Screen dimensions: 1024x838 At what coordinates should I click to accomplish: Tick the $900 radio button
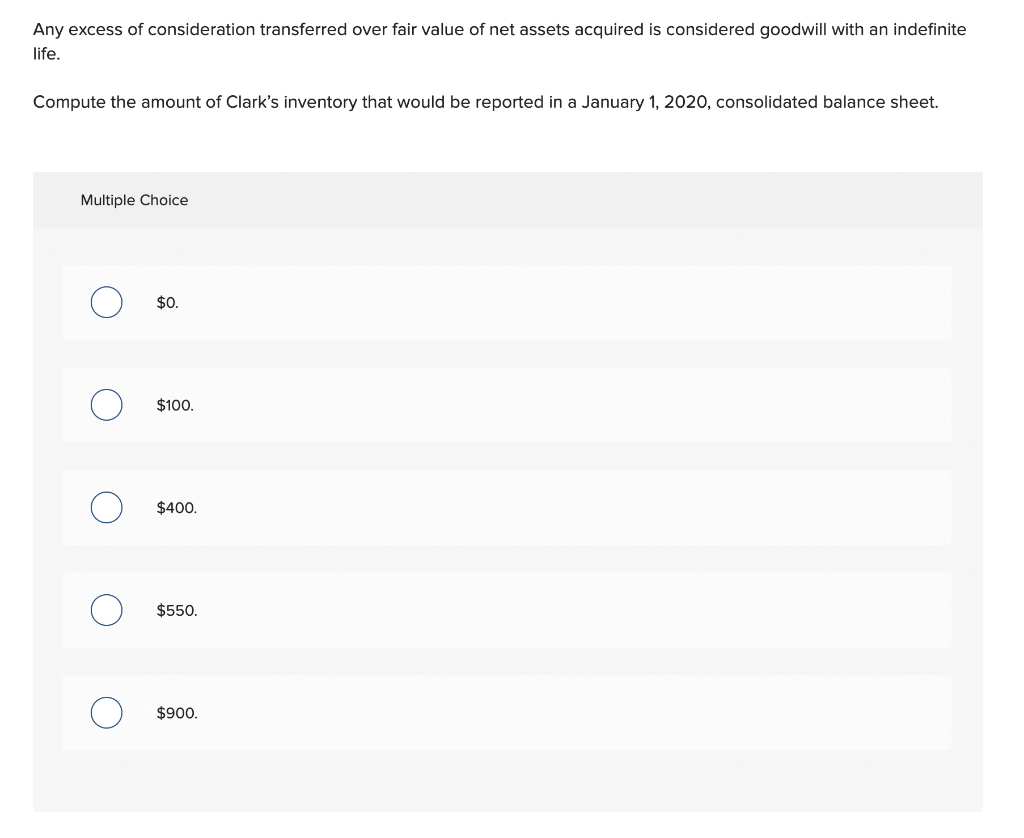(x=106, y=713)
